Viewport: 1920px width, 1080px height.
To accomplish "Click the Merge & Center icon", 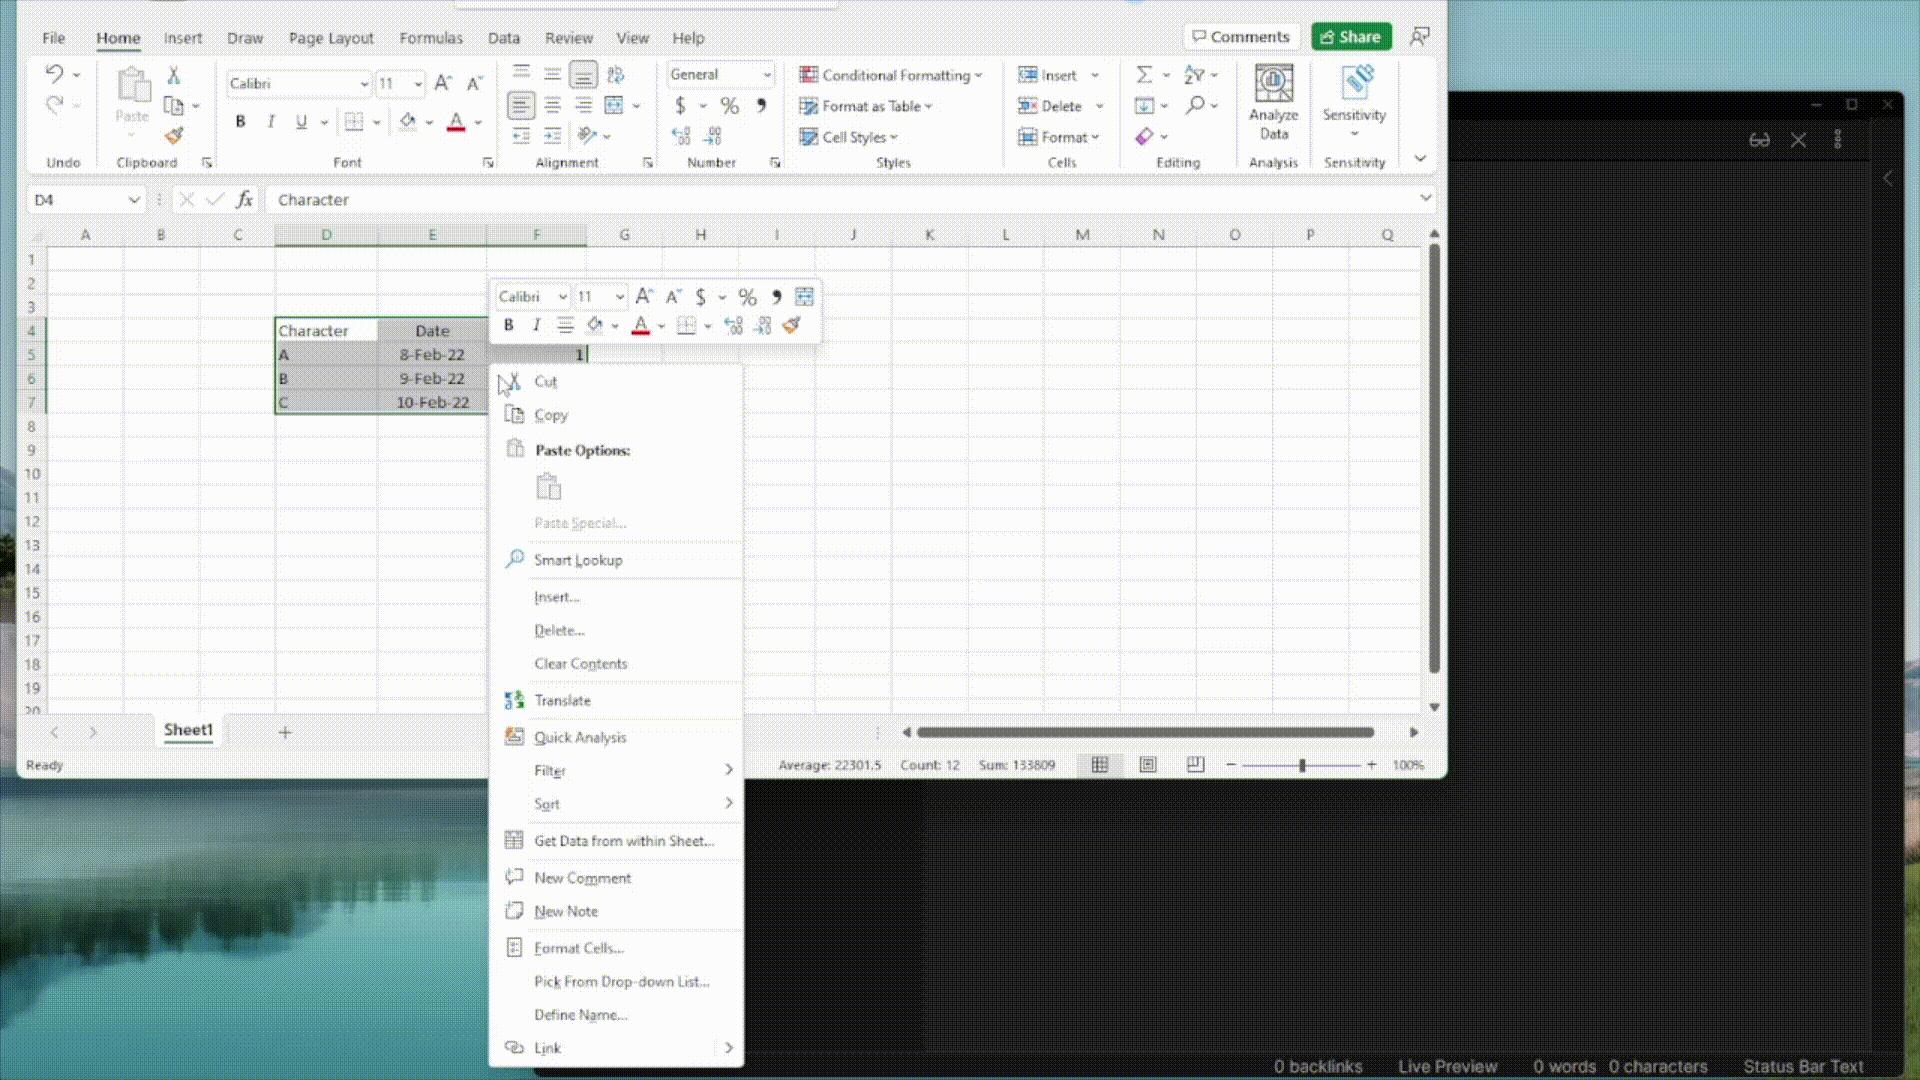I will 614,105.
